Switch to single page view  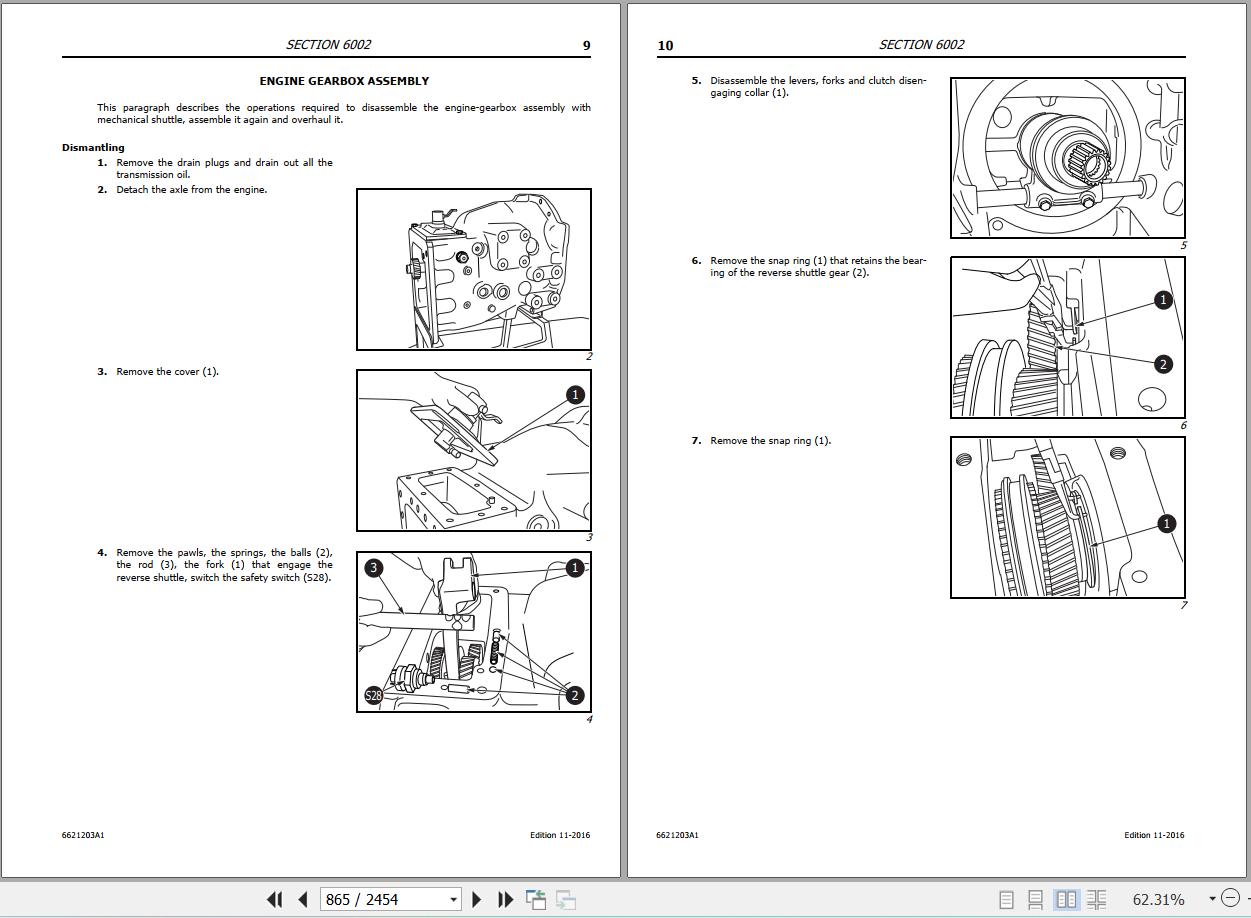pyautogui.click(x=1007, y=900)
